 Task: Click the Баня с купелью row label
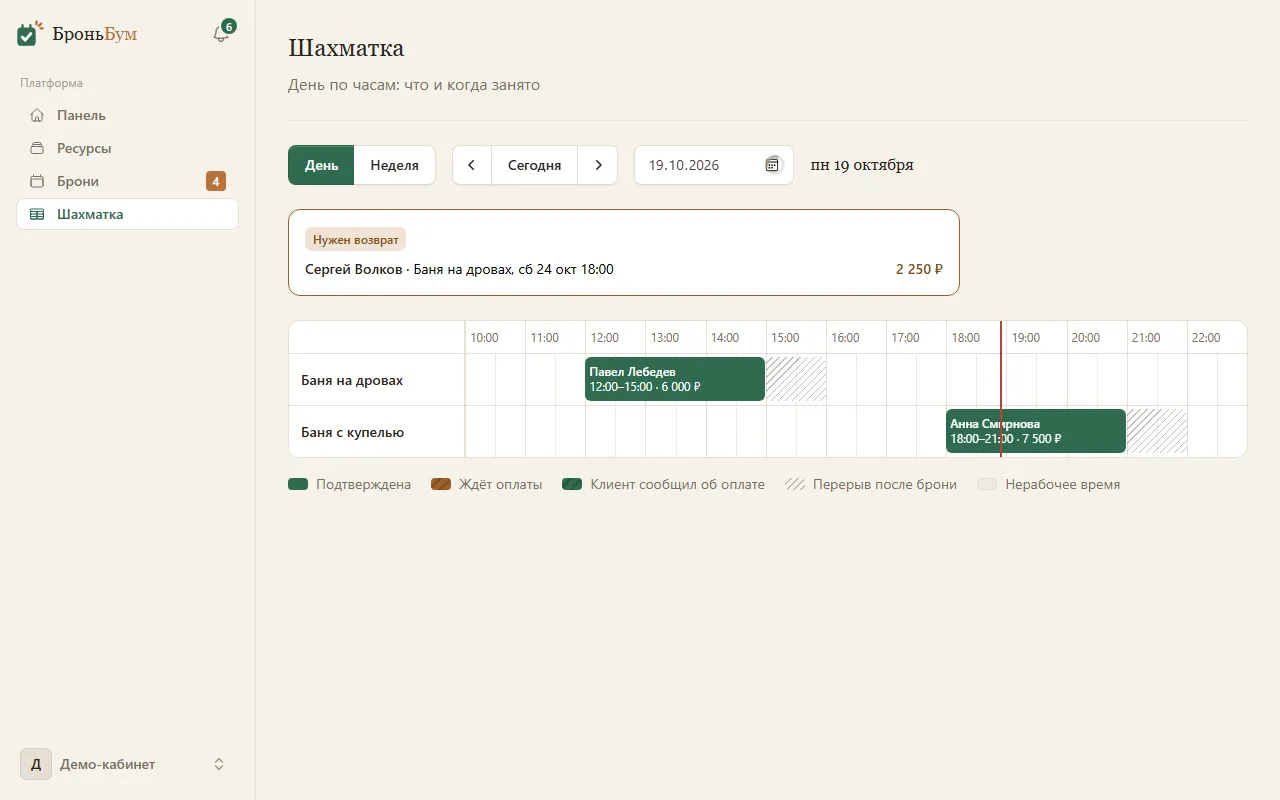point(352,432)
